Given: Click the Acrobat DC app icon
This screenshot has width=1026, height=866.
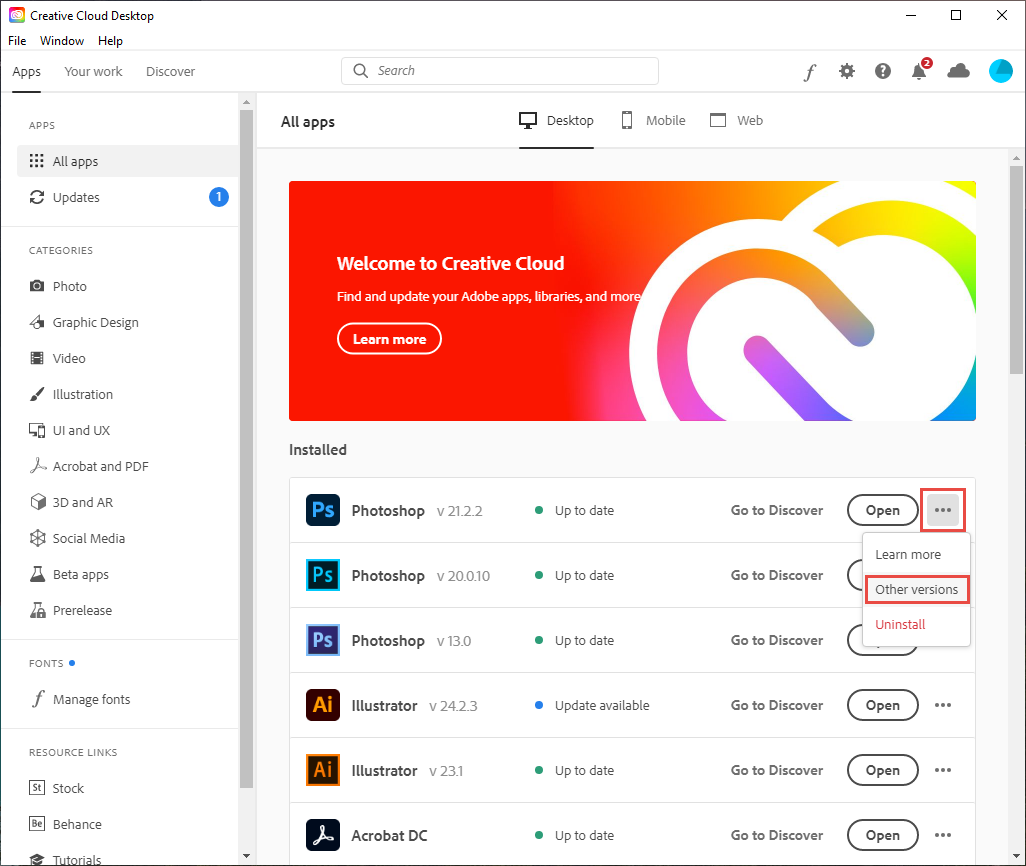Looking at the screenshot, I should [x=323, y=835].
